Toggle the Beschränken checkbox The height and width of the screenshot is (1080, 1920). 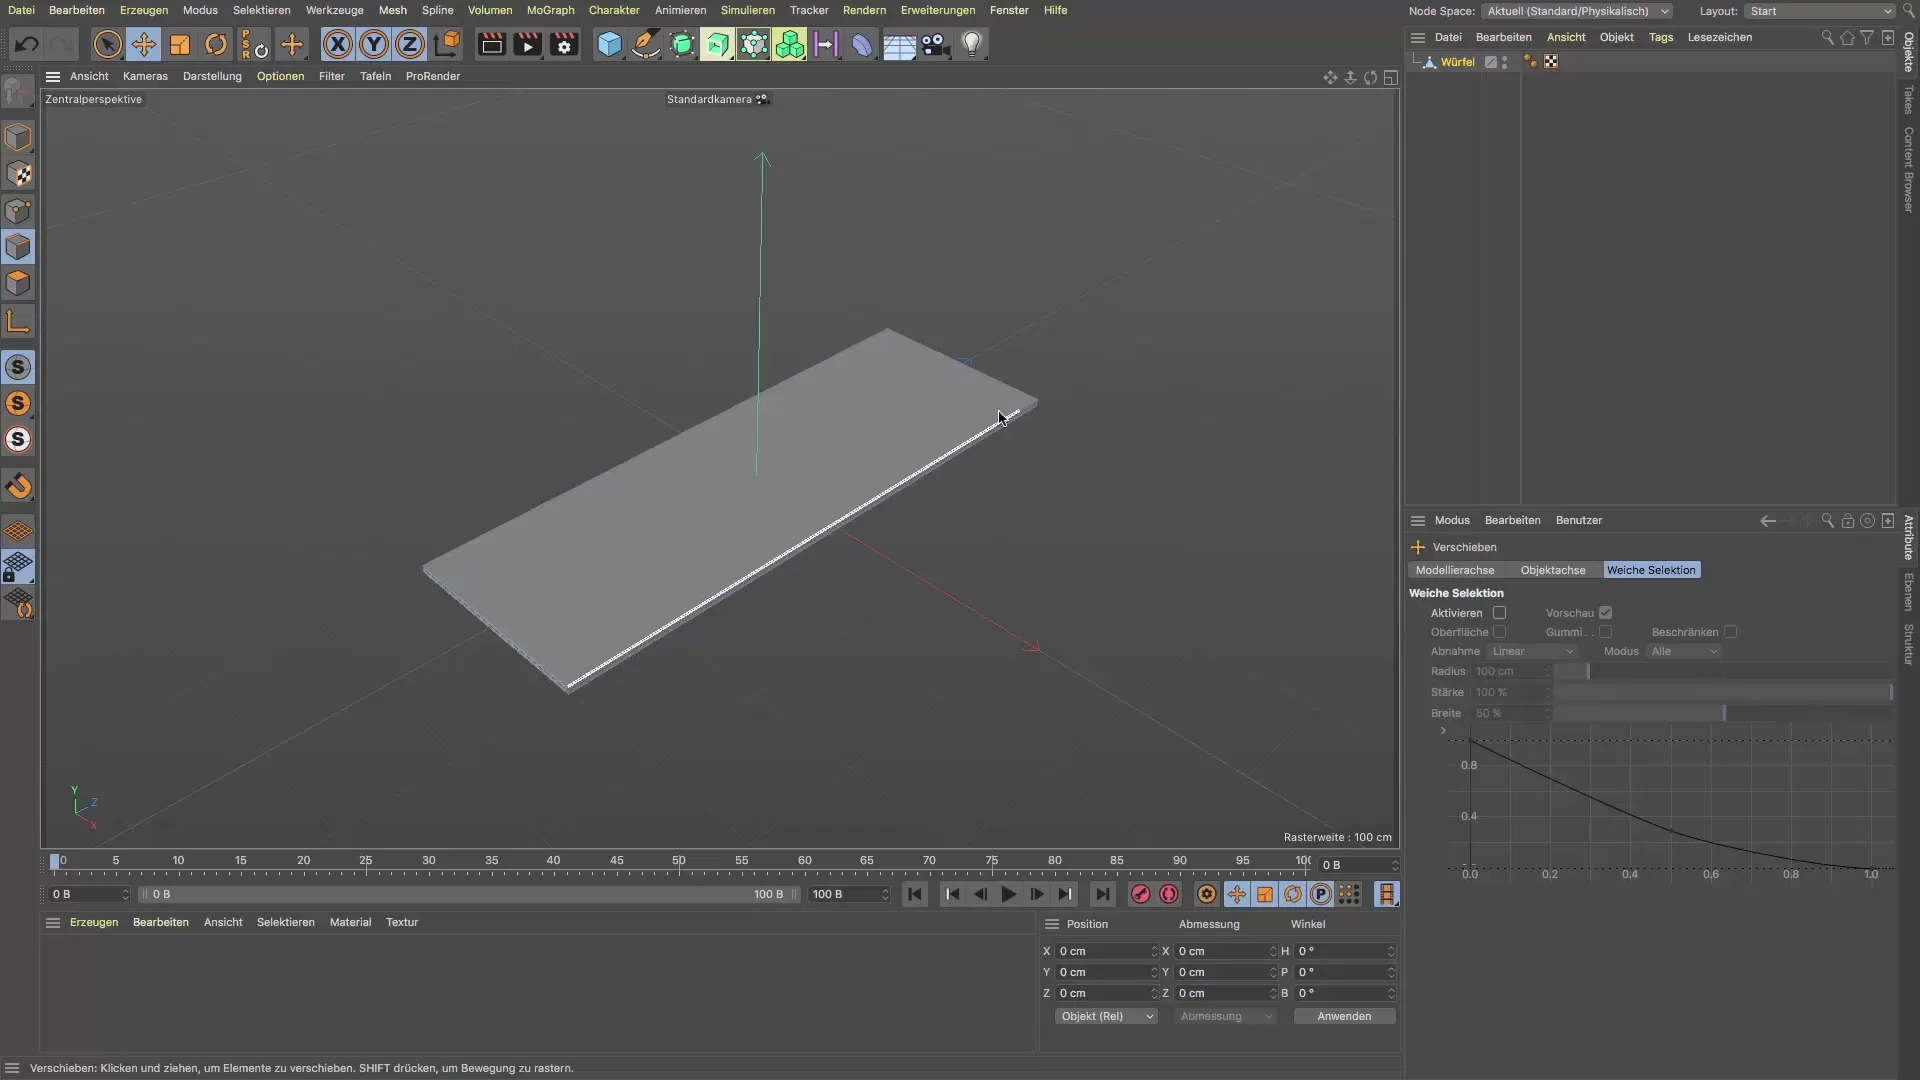coord(1730,632)
